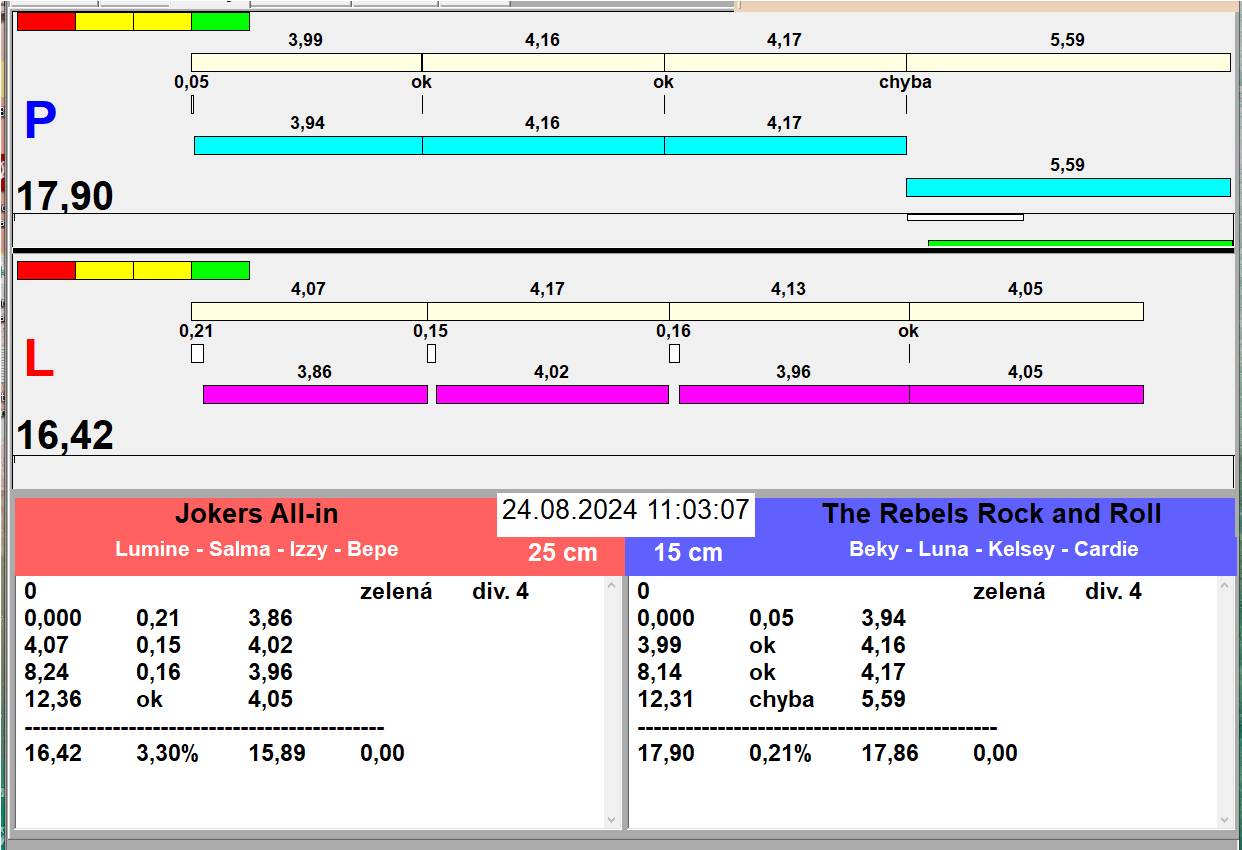This screenshot has width=1242, height=850.
Task: Click the magenta 3,86 run bar
Action: click(x=315, y=394)
